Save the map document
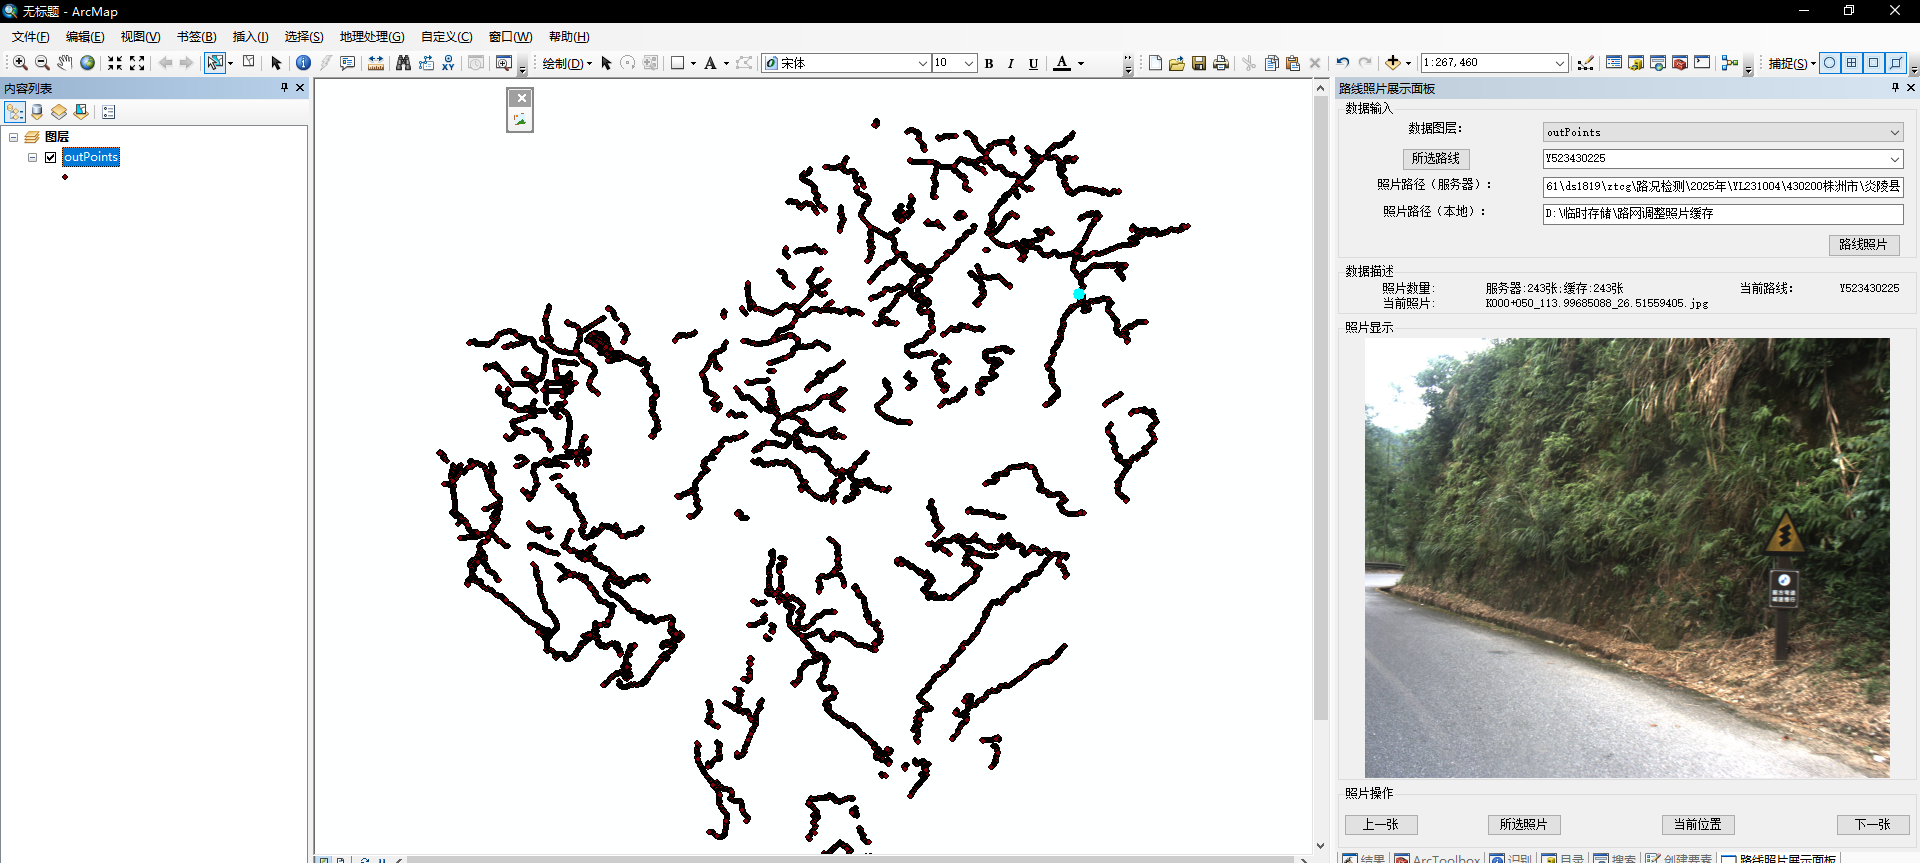Viewport: 1920px width, 863px height. pyautogui.click(x=1199, y=63)
